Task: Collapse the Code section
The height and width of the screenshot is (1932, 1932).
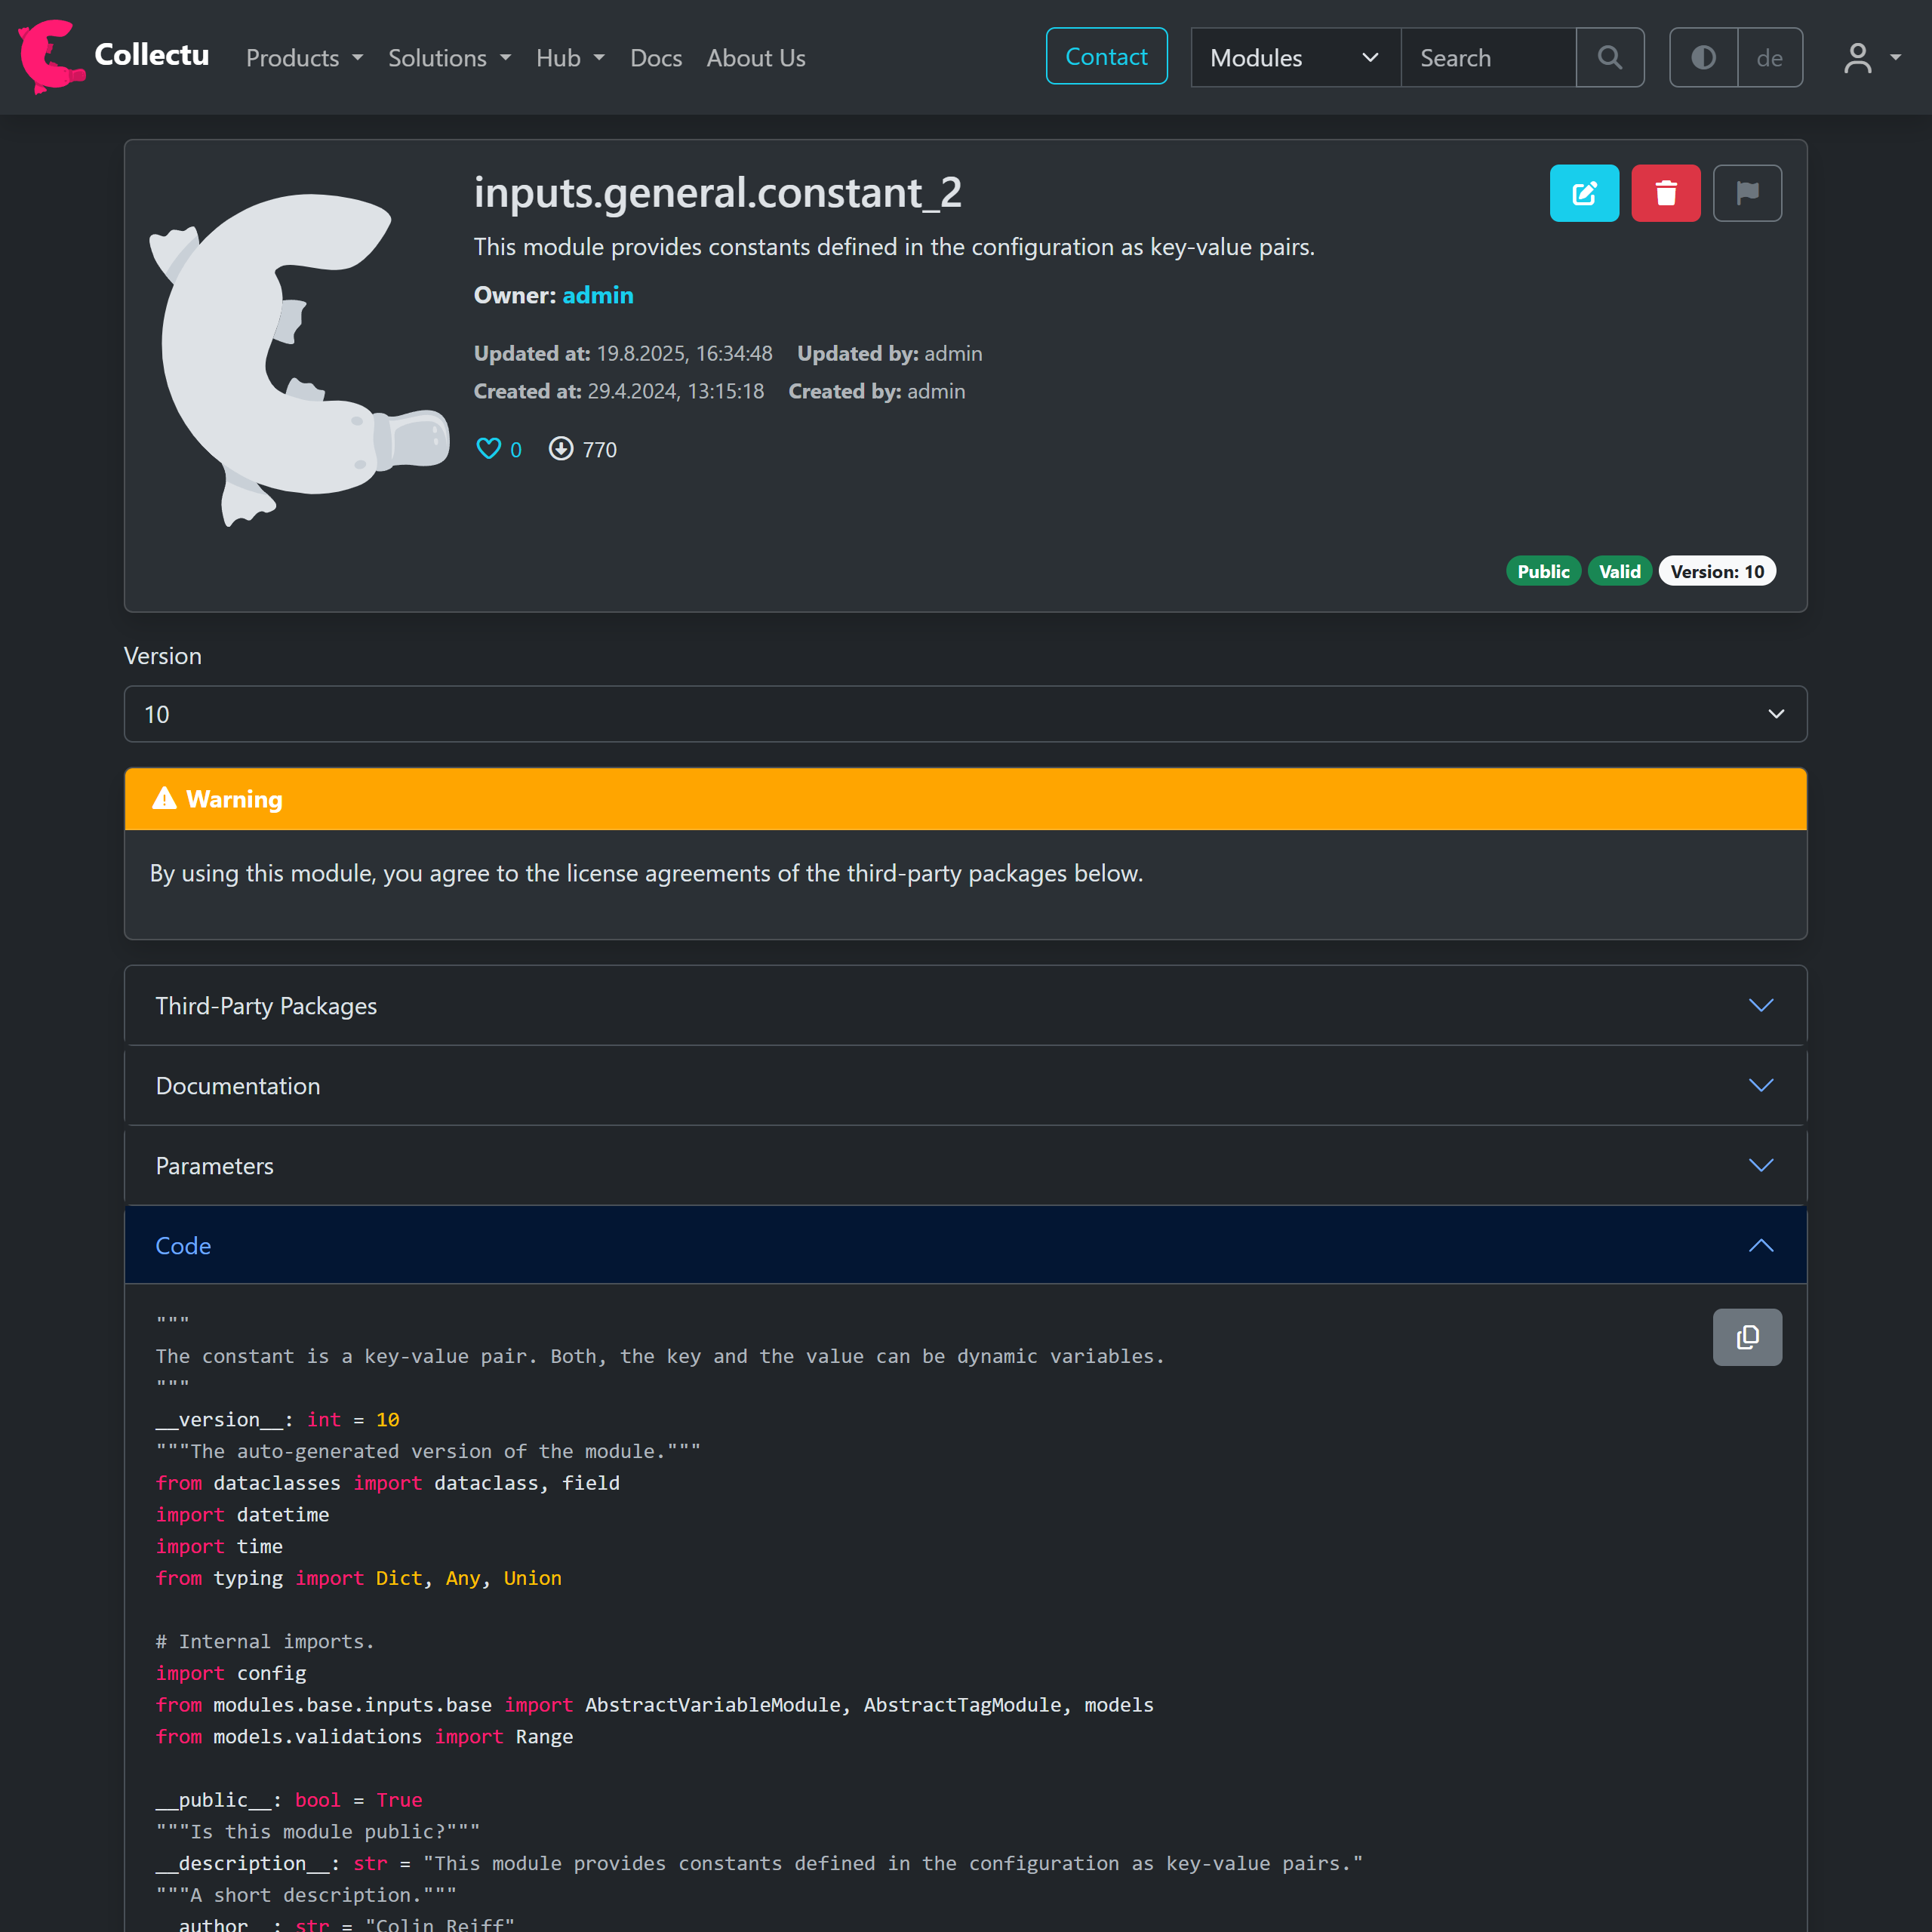Action: point(965,1245)
